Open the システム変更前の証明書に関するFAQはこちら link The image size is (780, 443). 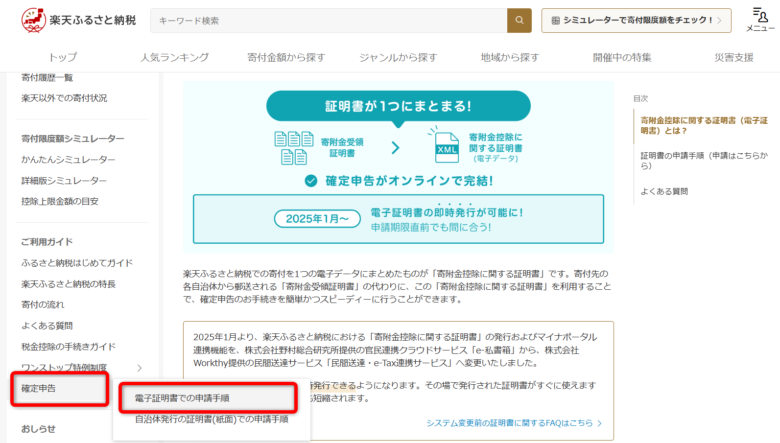tap(513, 423)
